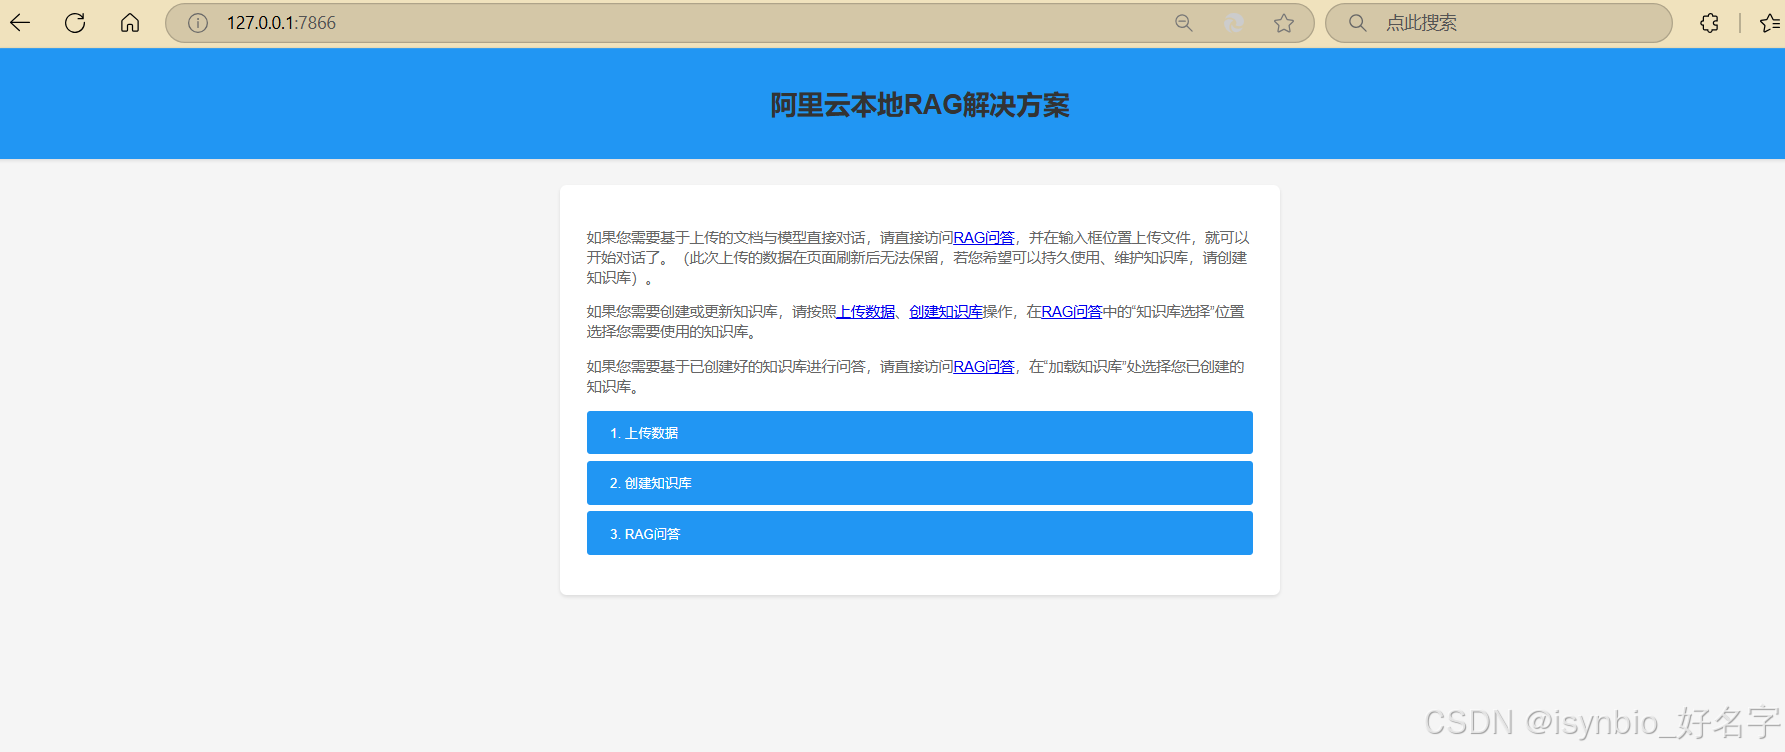Follow the 创建知识库 link in second paragraph
The width and height of the screenshot is (1785, 752).
[946, 311]
